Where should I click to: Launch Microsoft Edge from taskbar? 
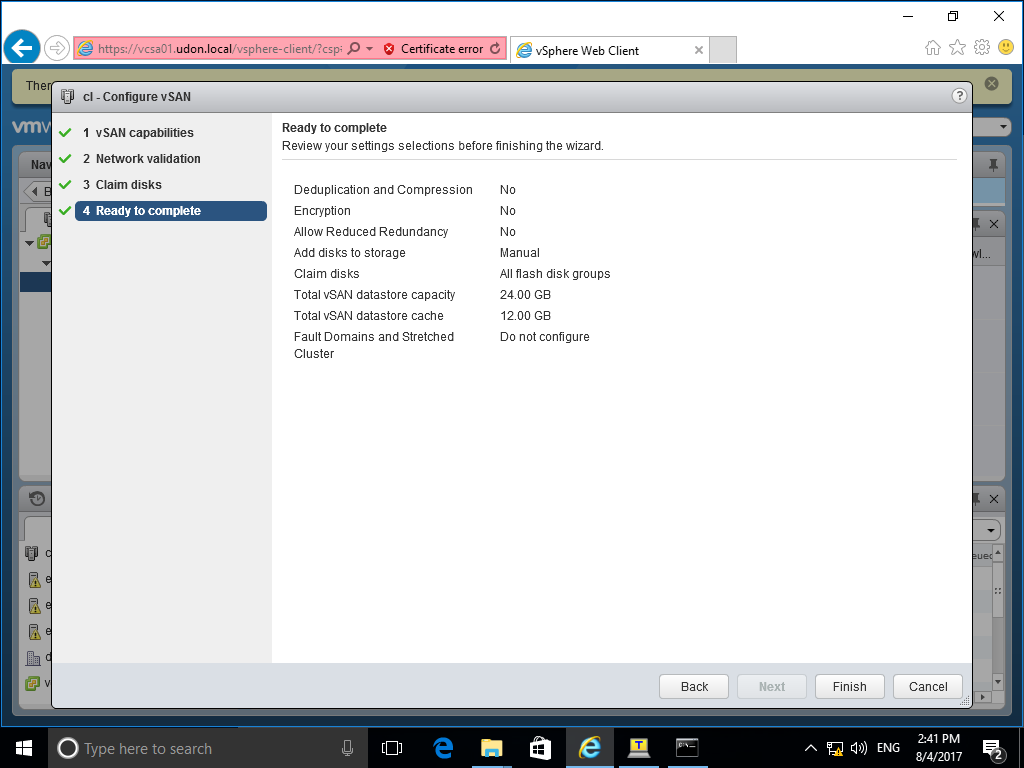443,748
